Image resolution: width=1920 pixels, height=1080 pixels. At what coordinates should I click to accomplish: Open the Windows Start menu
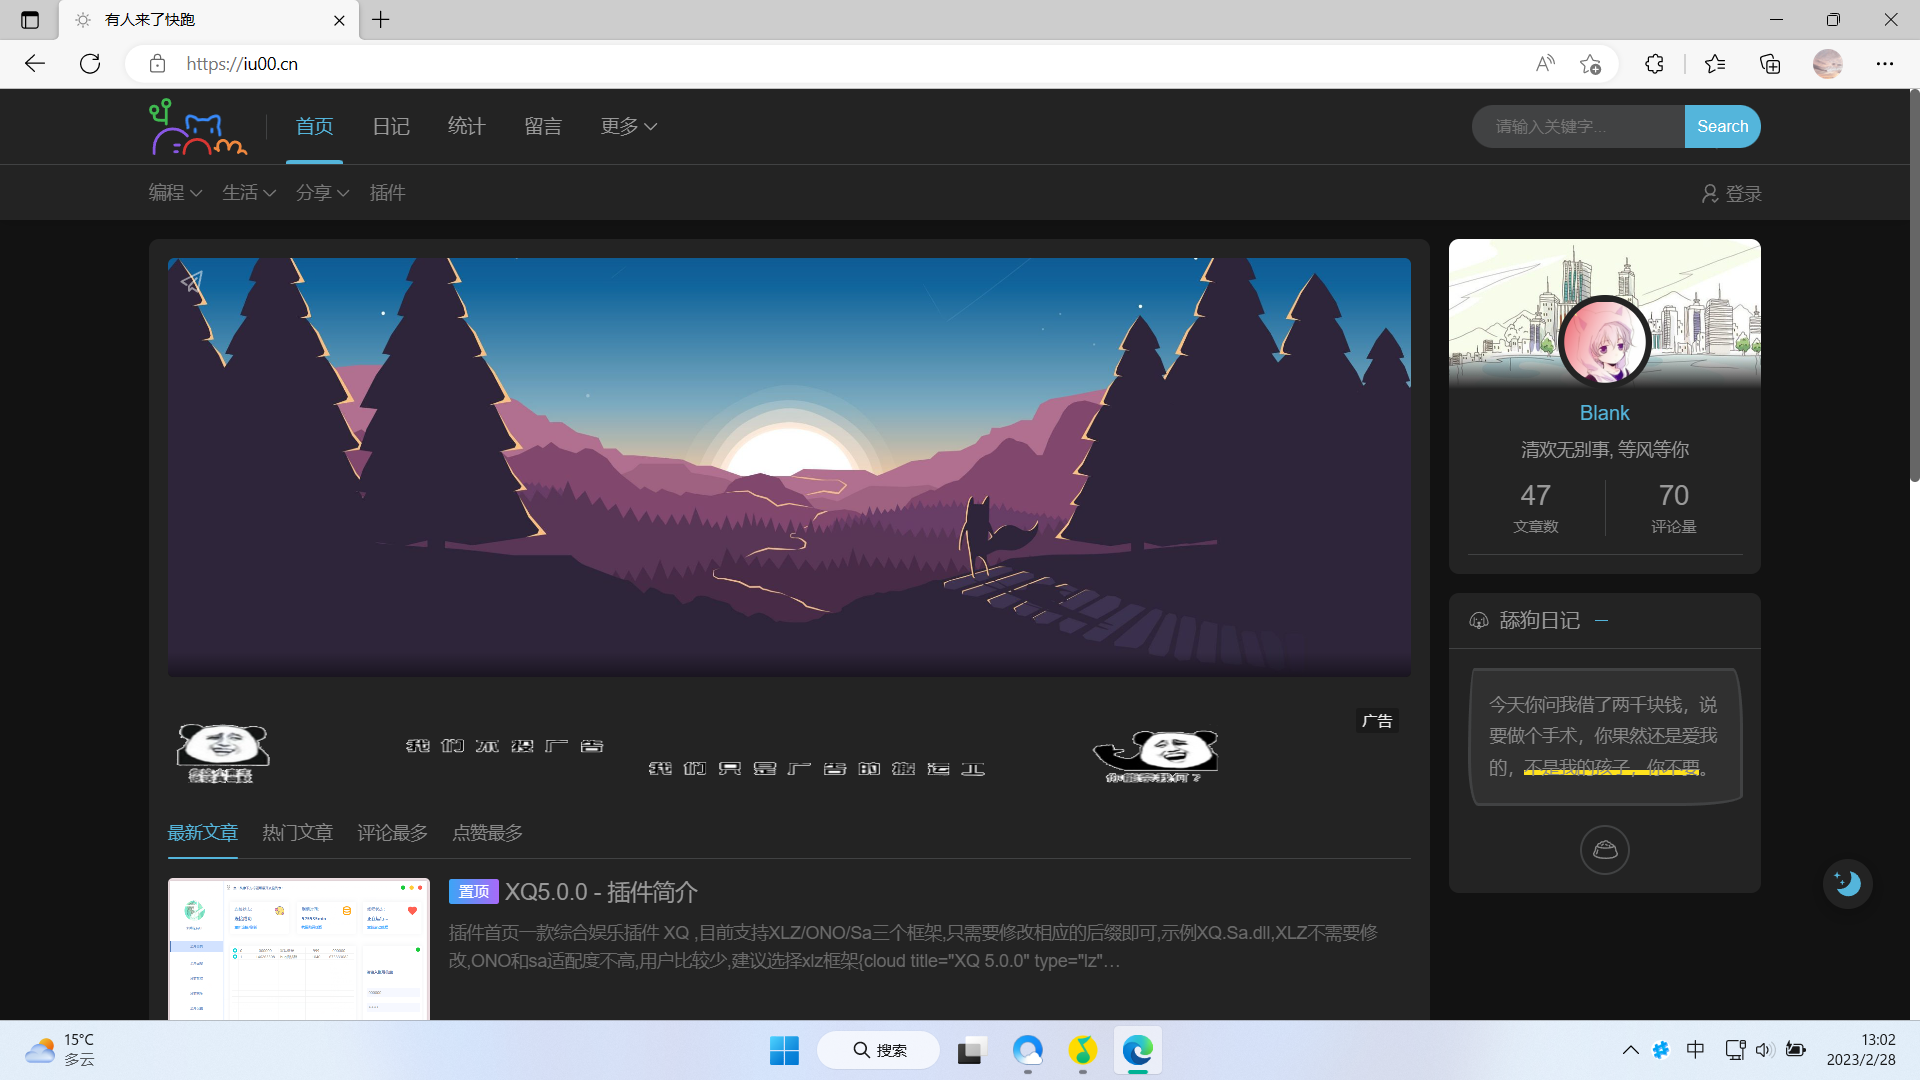click(x=784, y=1051)
